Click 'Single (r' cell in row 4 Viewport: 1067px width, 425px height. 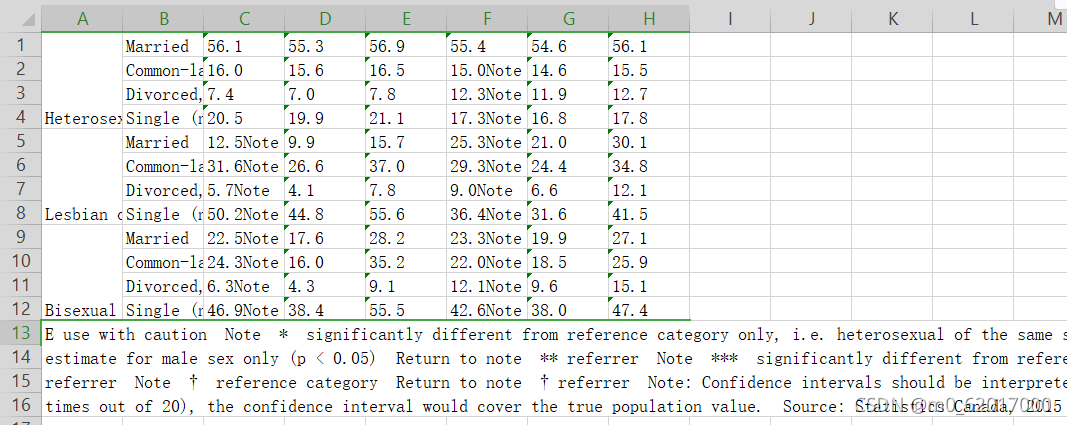pos(163,118)
